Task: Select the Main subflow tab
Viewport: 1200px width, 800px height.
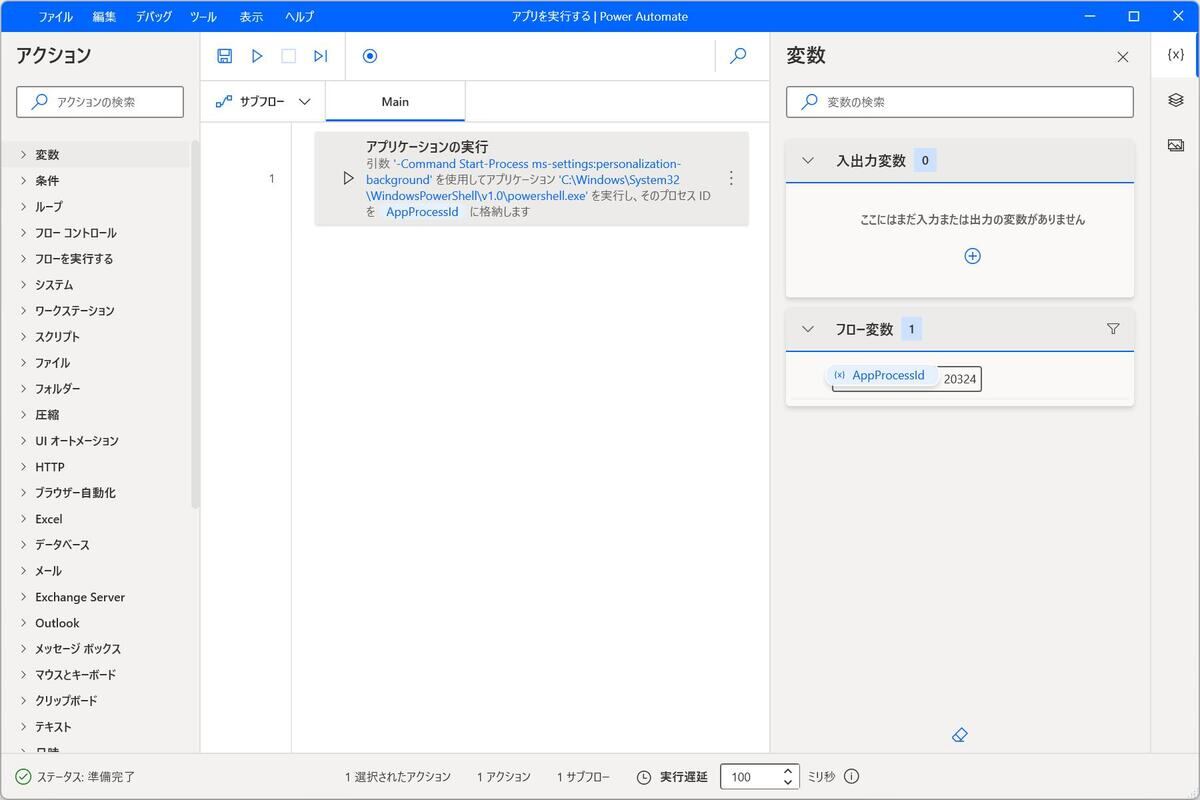Action: pyautogui.click(x=395, y=102)
